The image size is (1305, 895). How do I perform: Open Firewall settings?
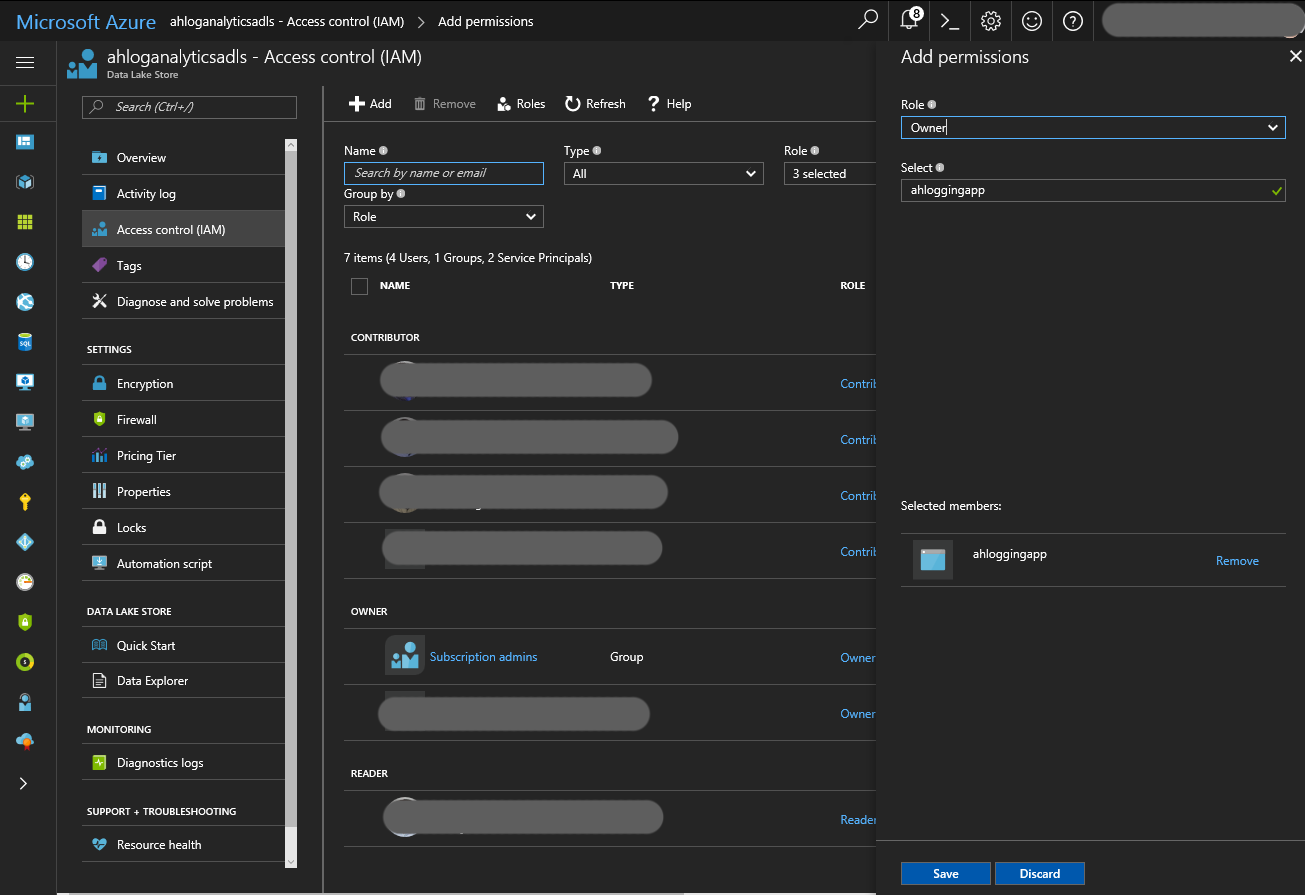[184, 420]
